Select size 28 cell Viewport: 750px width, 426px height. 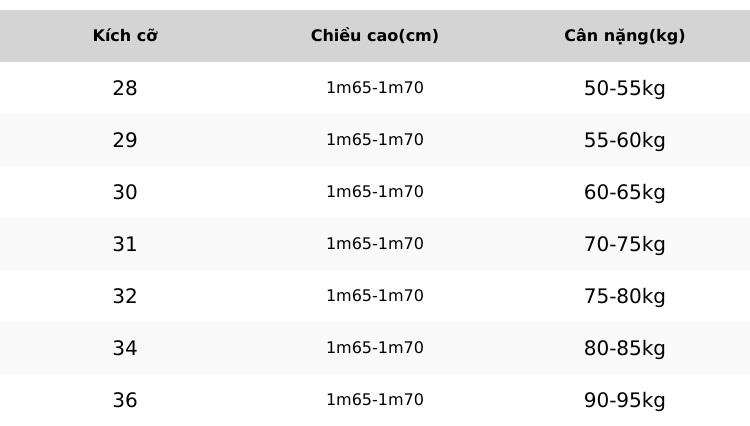125,88
